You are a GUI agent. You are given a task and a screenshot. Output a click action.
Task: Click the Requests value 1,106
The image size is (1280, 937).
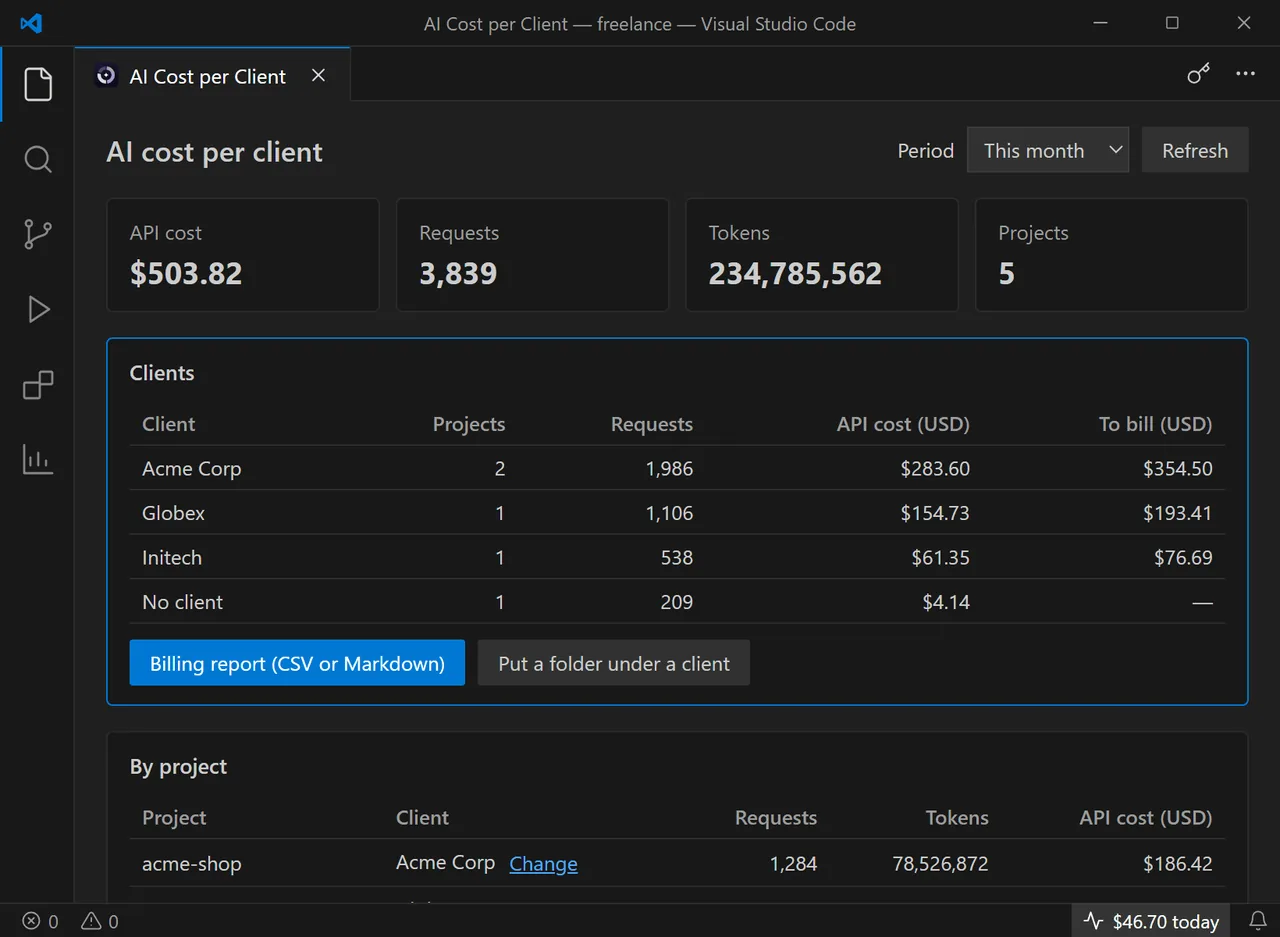pyautogui.click(x=669, y=513)
